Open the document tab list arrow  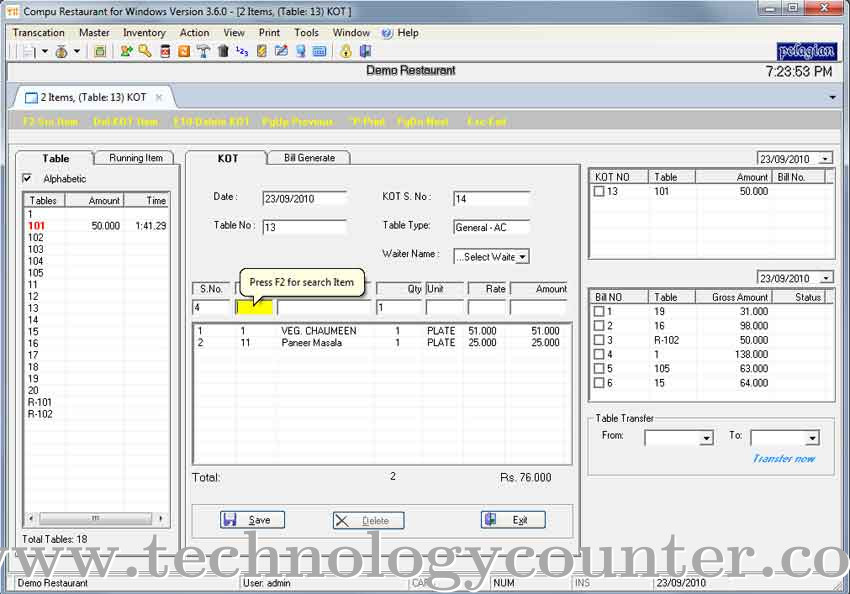point(832,98)
